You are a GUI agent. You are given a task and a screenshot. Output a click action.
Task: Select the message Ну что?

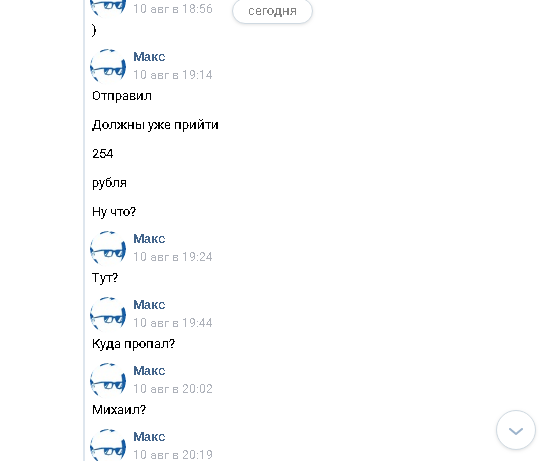(114, 212)
